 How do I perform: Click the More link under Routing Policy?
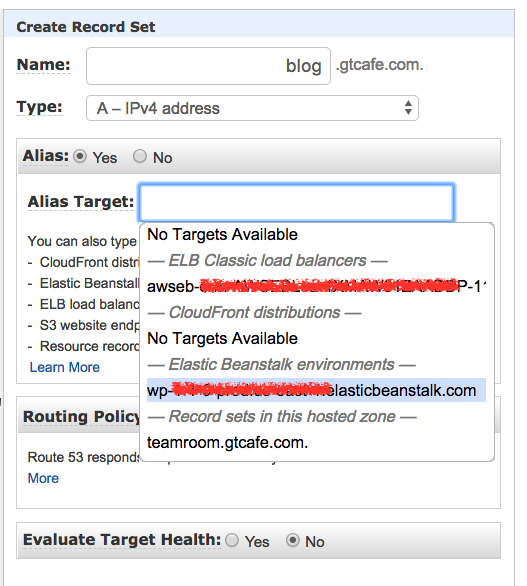click(43, 478)
